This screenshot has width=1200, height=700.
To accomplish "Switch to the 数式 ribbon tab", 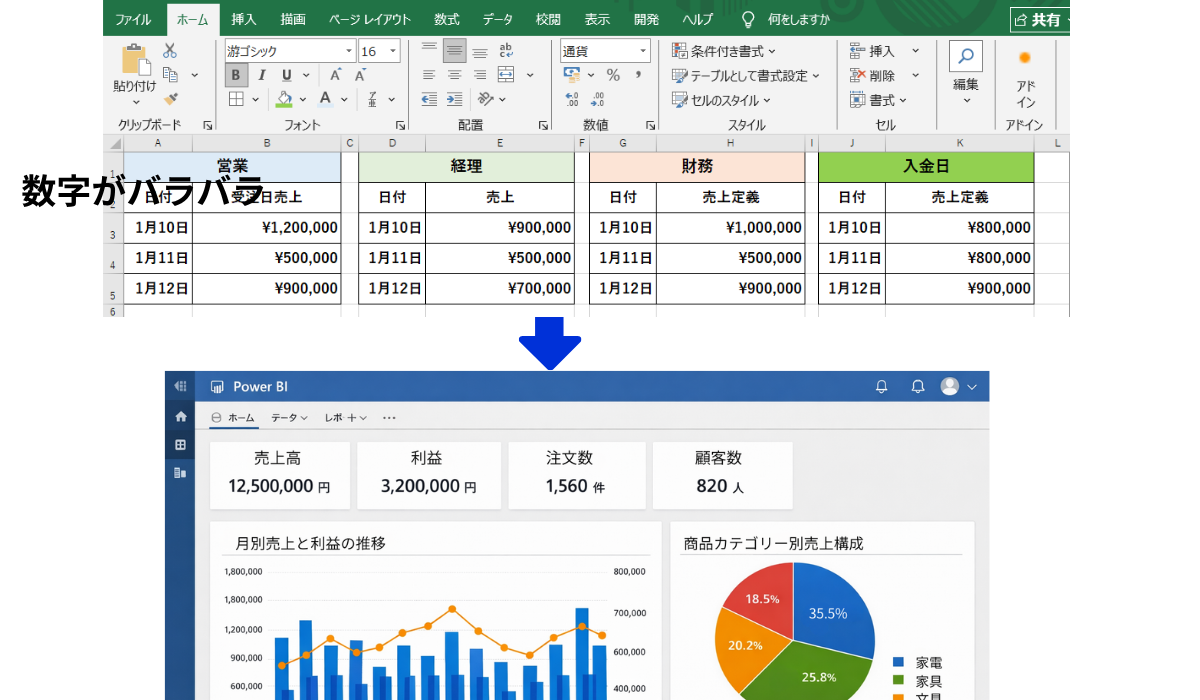I will tap(447, 19).
